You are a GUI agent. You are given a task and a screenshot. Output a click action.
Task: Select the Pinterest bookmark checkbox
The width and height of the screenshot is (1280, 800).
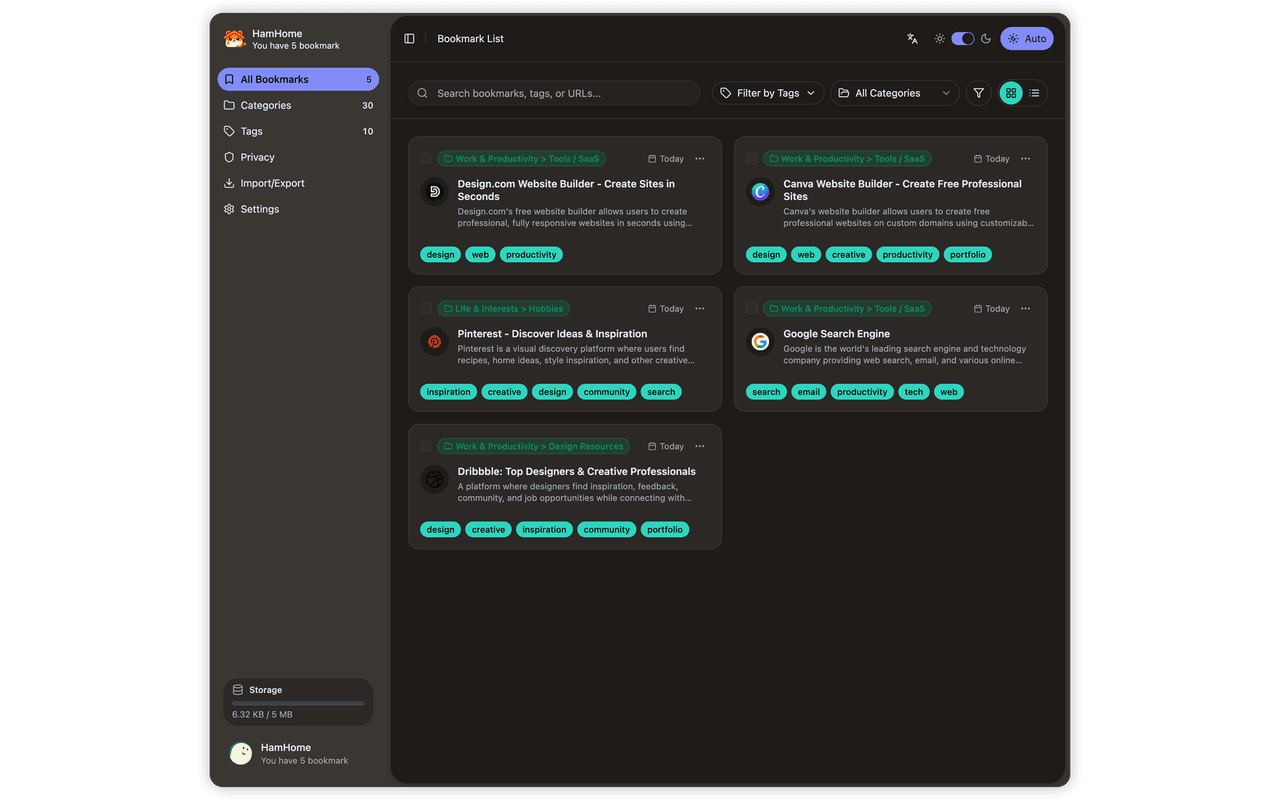pos(426,309)
